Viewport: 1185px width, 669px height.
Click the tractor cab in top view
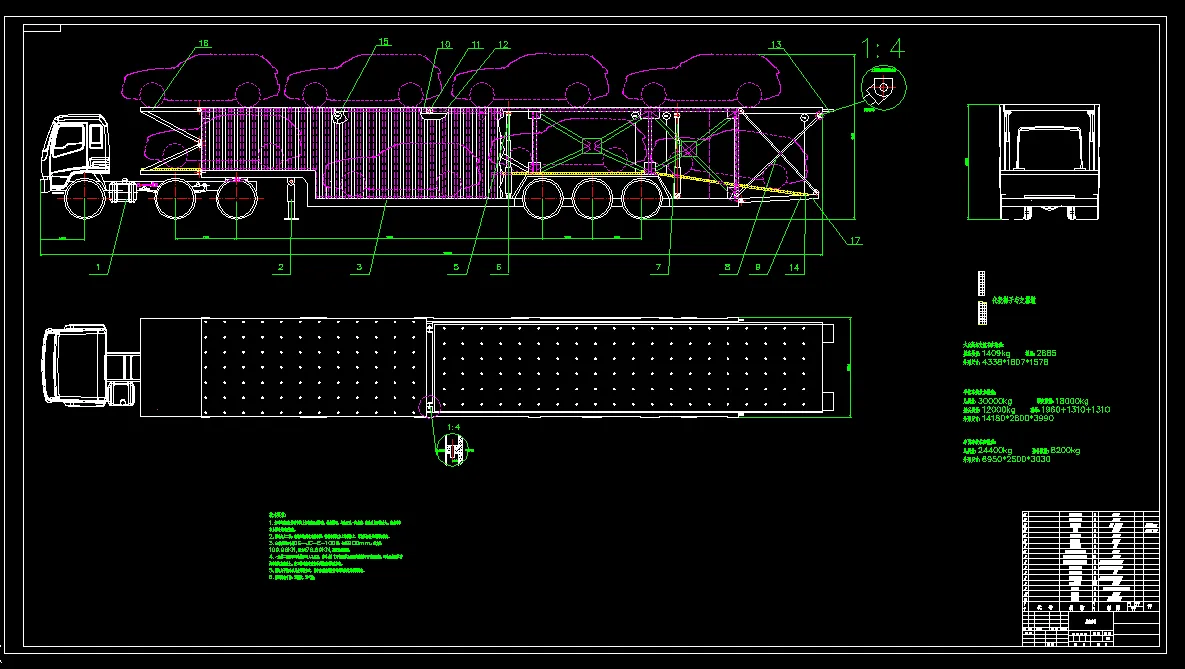click(x=74, y=367)
